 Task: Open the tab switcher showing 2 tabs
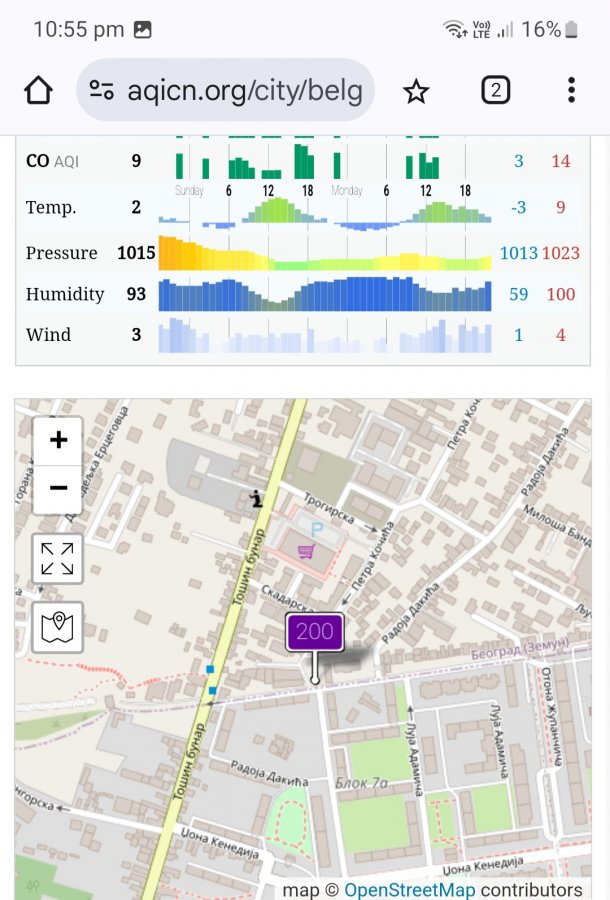coord(495,91)
